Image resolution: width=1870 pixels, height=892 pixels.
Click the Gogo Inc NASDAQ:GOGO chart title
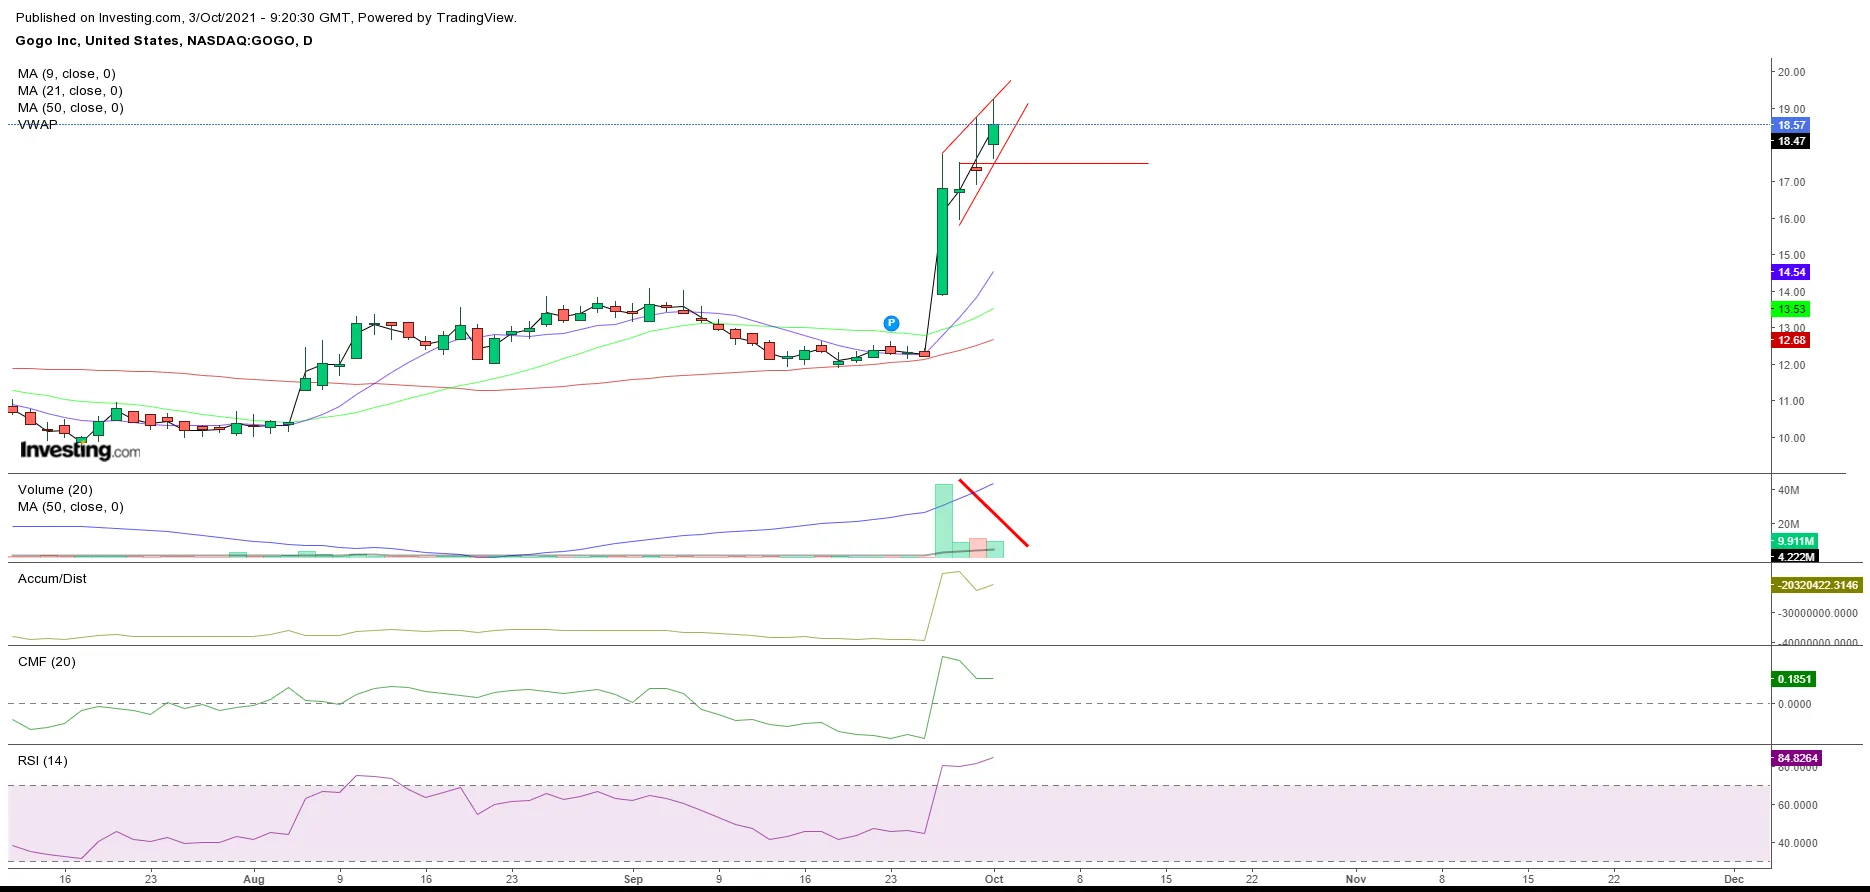pyautogui.click(x=164, y=41)
